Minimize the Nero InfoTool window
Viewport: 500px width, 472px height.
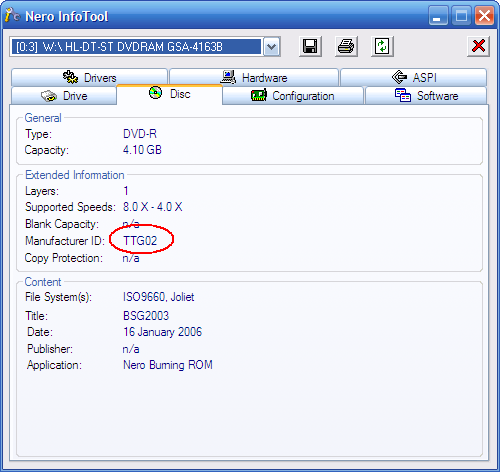[438, 15]
